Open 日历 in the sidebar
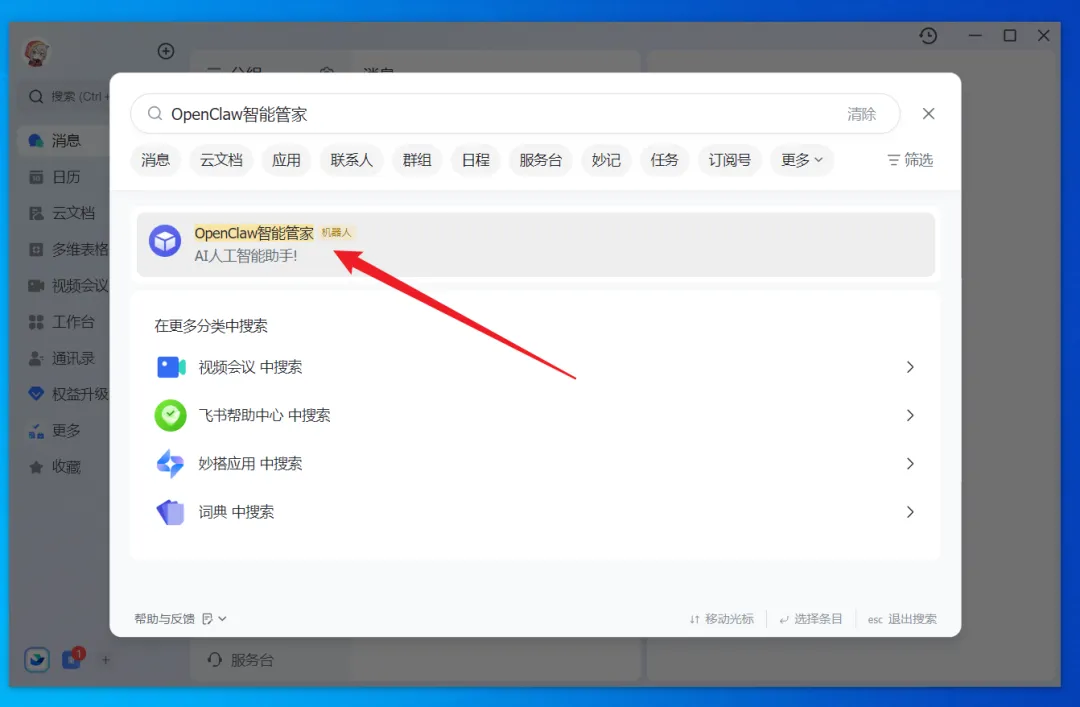The width and height of the screenshot is (1080, 707). [65, 177]
